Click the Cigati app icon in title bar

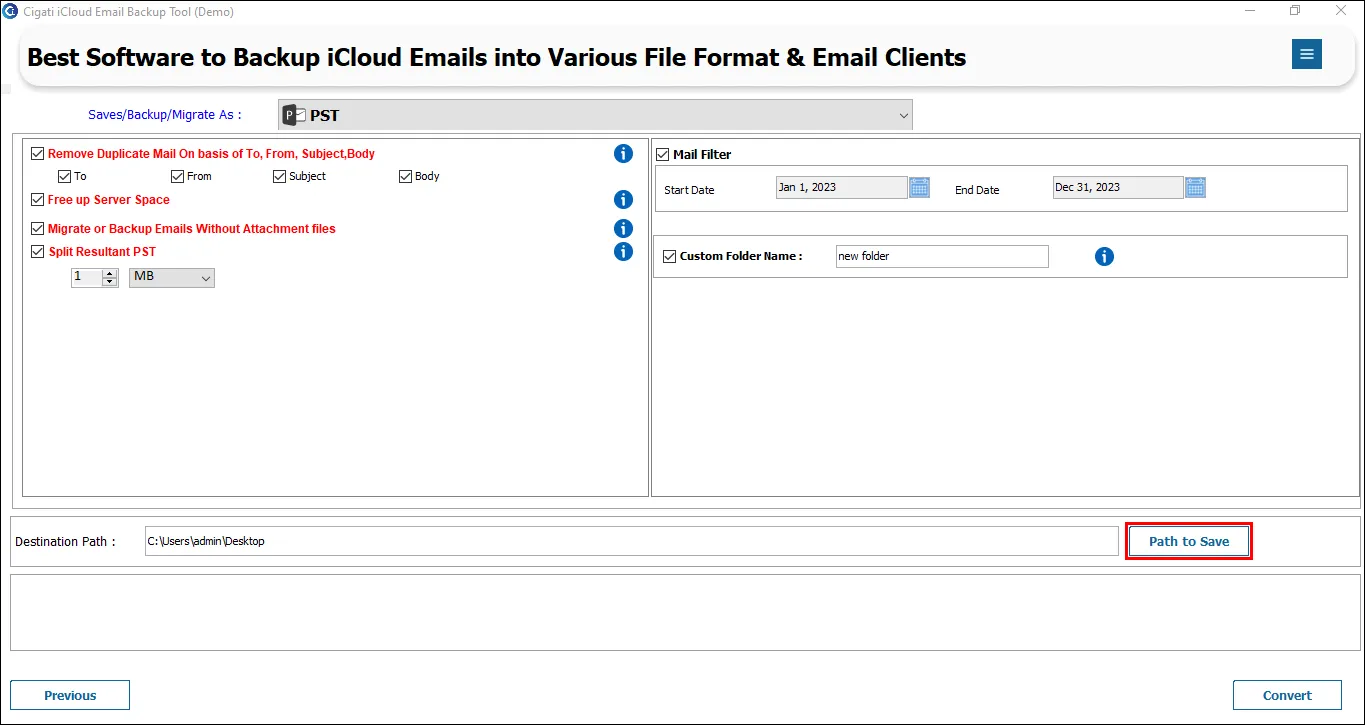(11, 11)
